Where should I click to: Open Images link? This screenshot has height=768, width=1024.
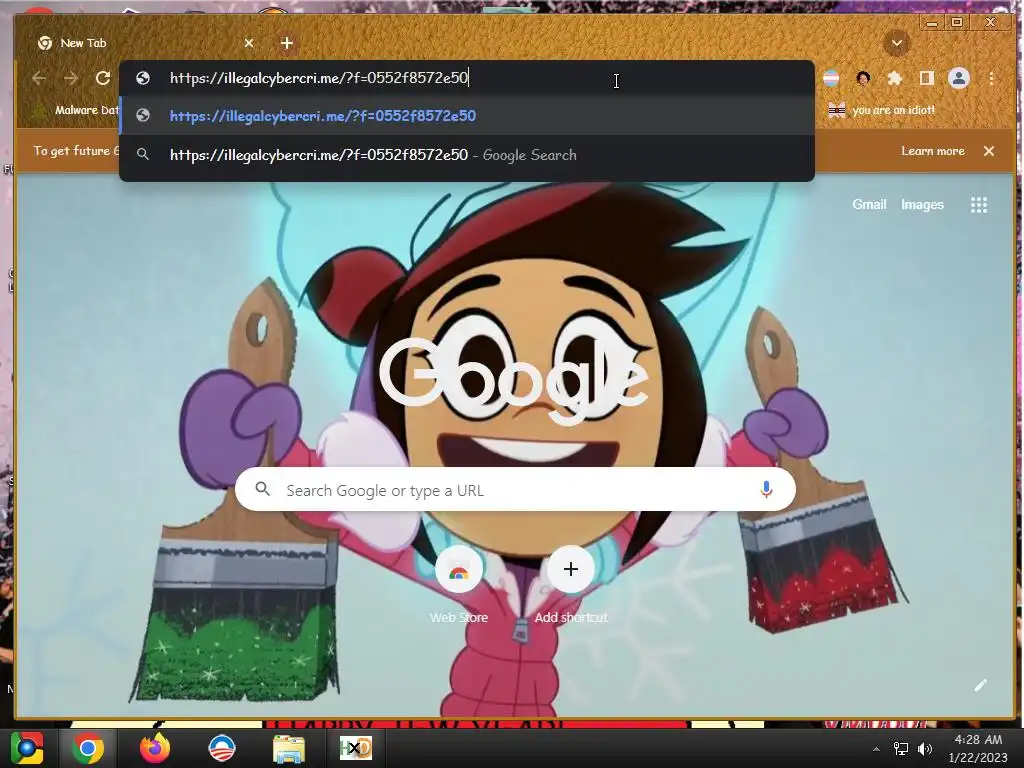[x=922, y=204]
